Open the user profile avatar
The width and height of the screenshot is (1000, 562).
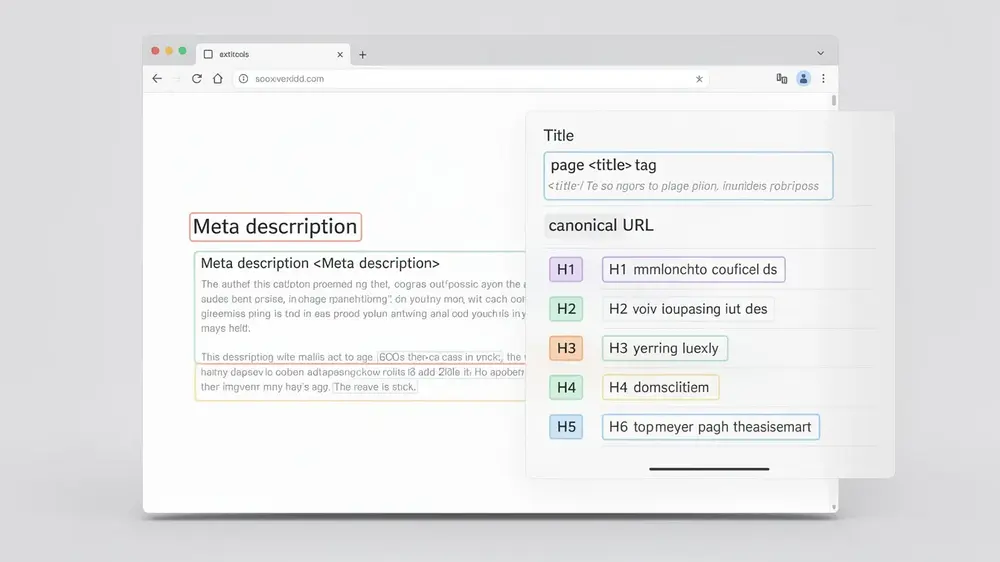pyautogui.click(x=803, y=78)
